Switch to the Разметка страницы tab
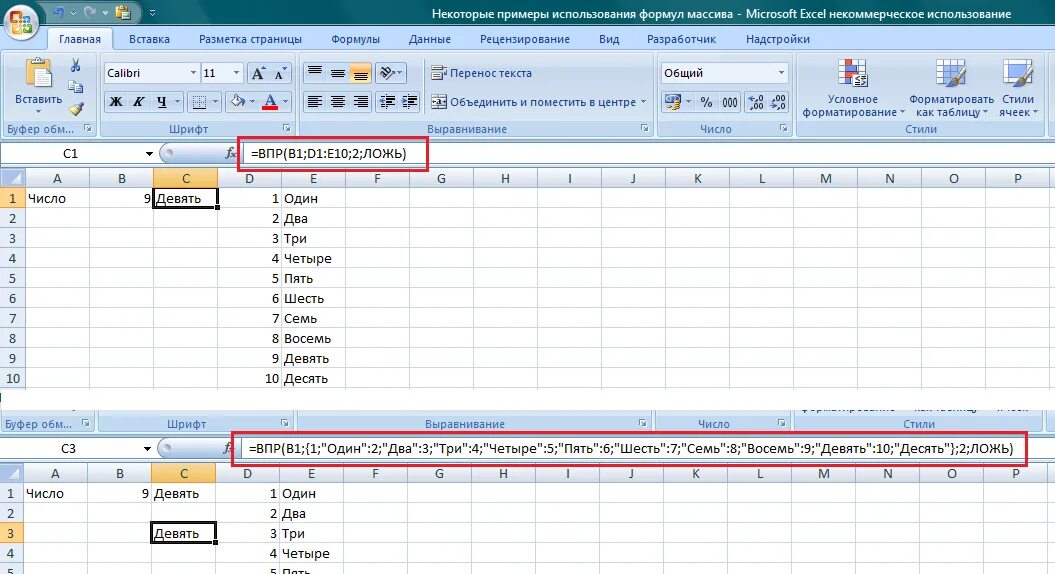This screenshot has width=1055, height=574. (250, 39)
